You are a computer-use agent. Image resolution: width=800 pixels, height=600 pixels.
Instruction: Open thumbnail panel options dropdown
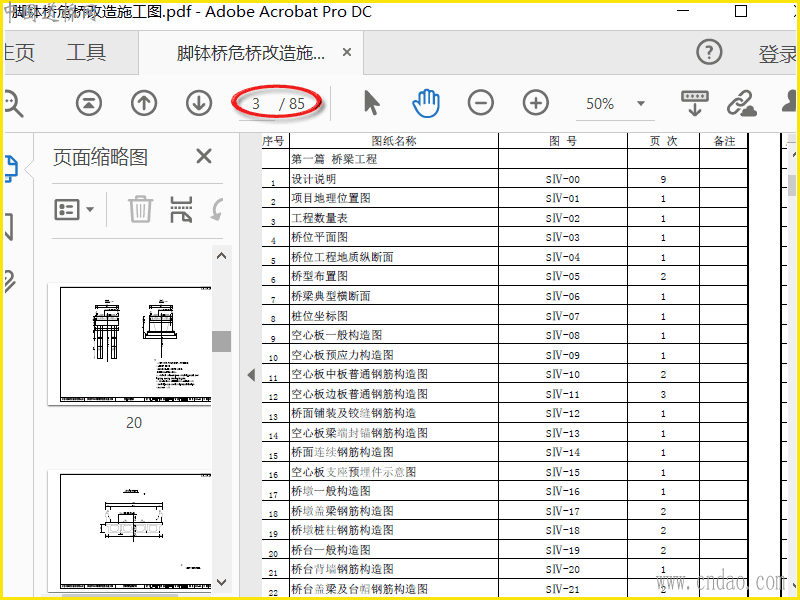[x=74, y=209]
